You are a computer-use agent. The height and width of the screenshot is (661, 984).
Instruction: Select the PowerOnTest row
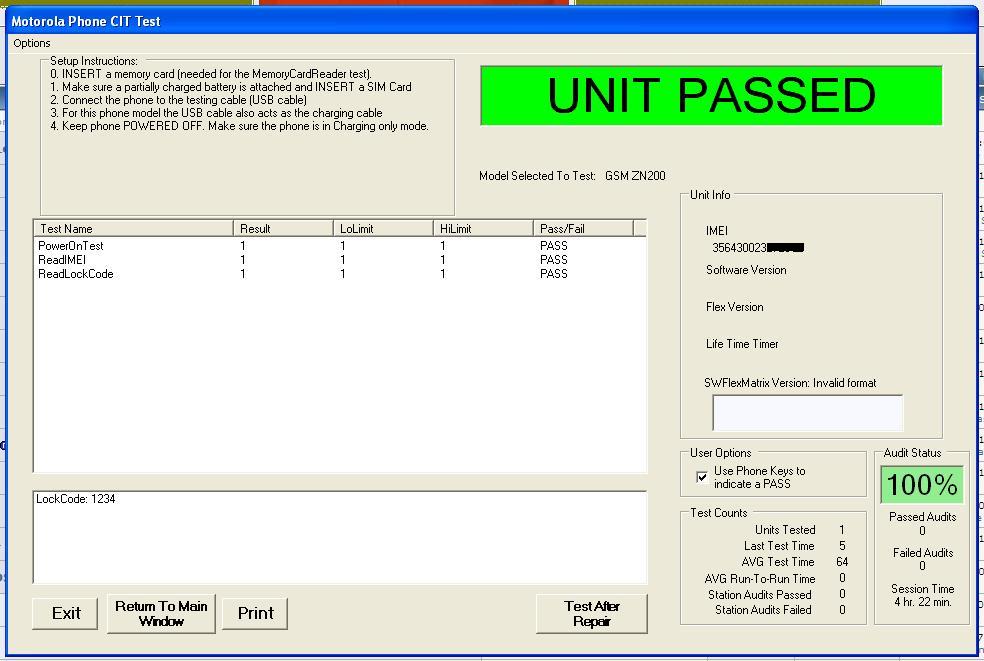click(x=340, y=246)
